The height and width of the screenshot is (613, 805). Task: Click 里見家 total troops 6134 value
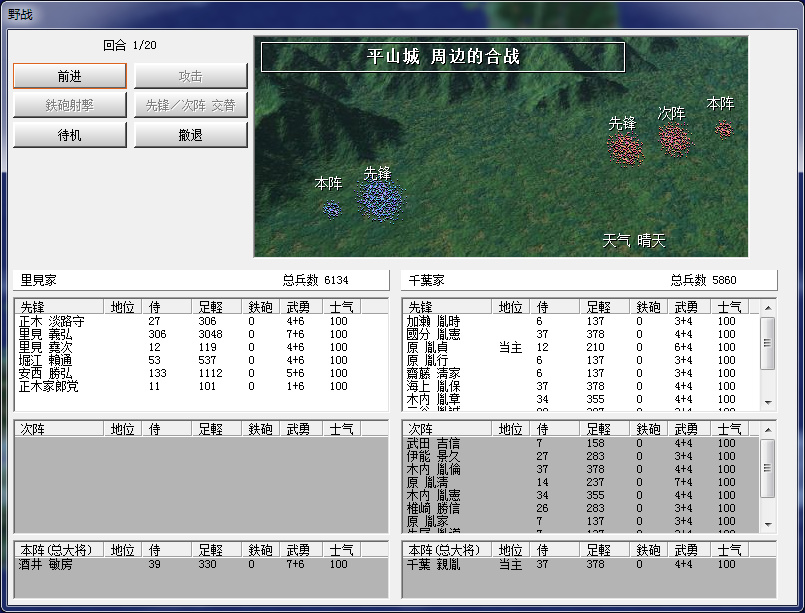pyautogui.click(x=336, y=280)
